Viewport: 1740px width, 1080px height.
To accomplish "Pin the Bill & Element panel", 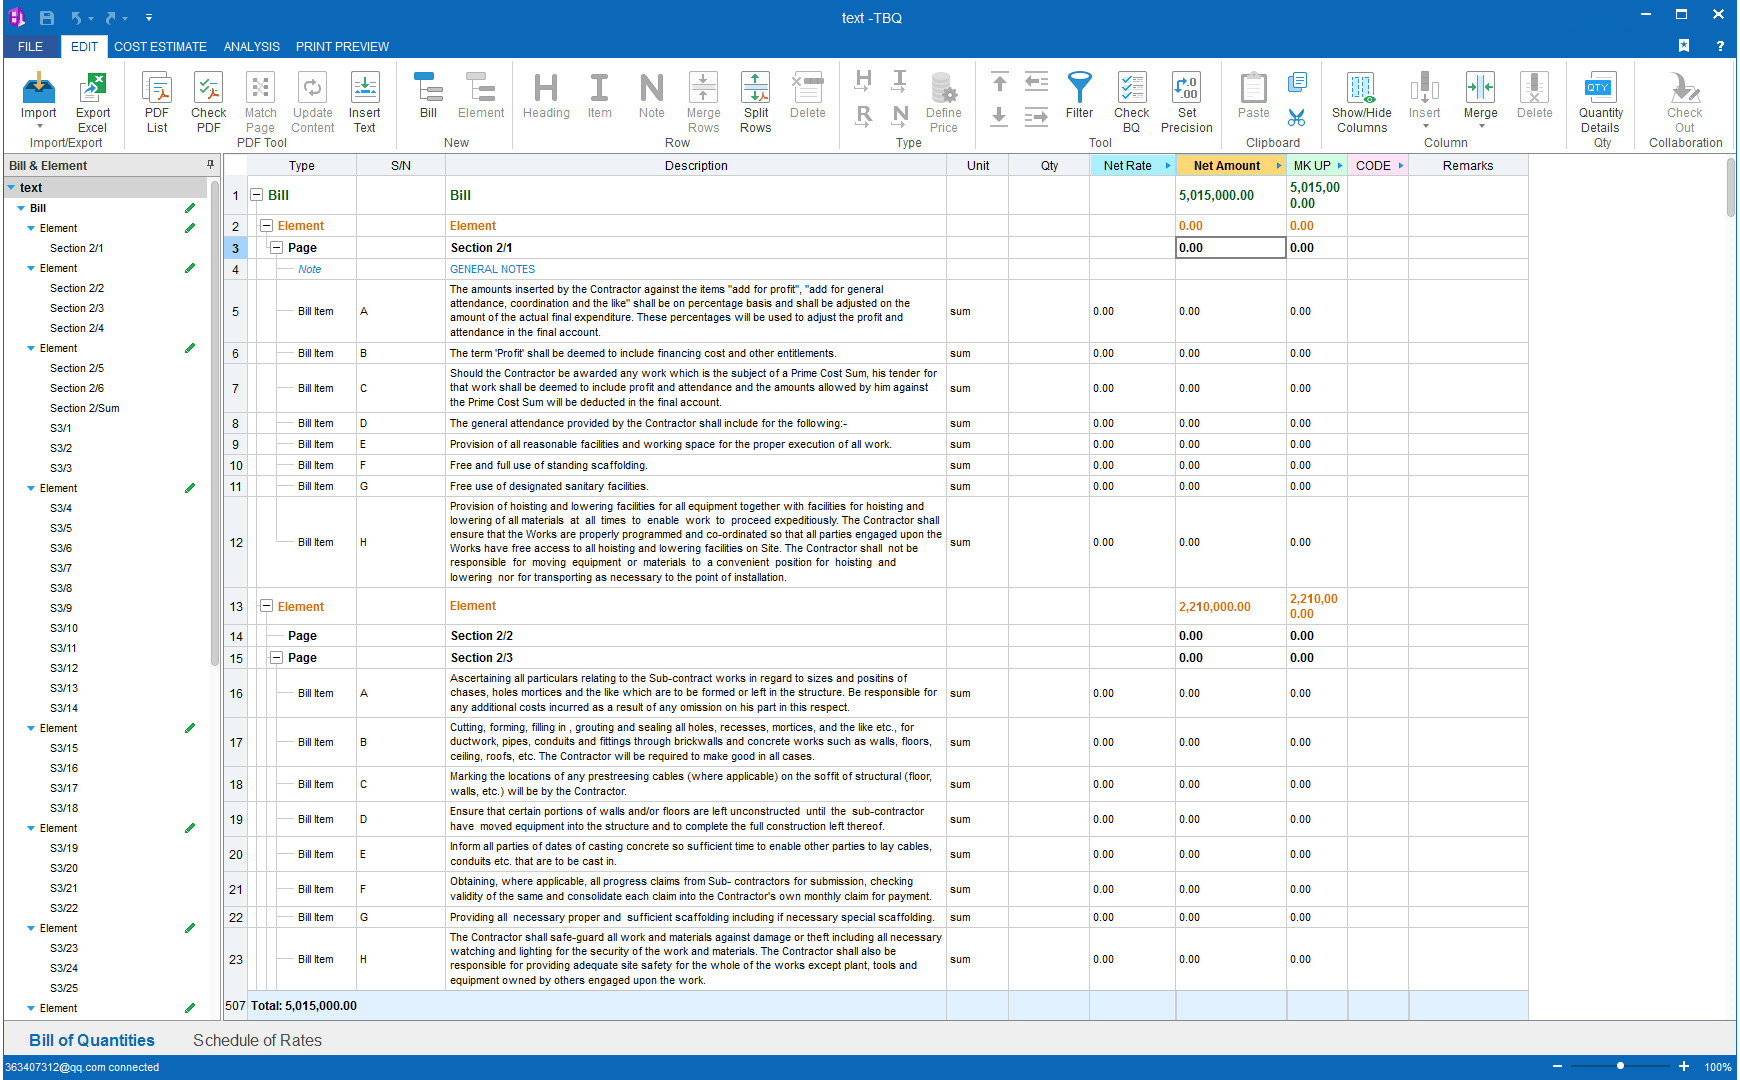I will click(210, 165).
